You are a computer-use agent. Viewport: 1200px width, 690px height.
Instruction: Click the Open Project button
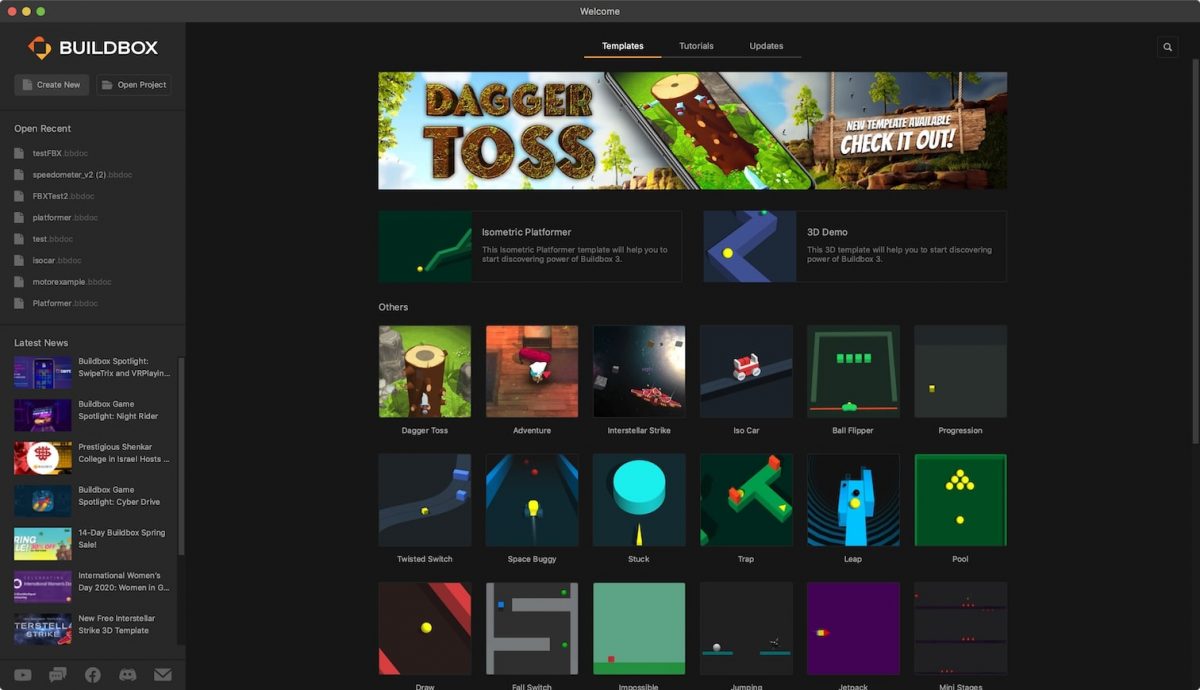134,84
